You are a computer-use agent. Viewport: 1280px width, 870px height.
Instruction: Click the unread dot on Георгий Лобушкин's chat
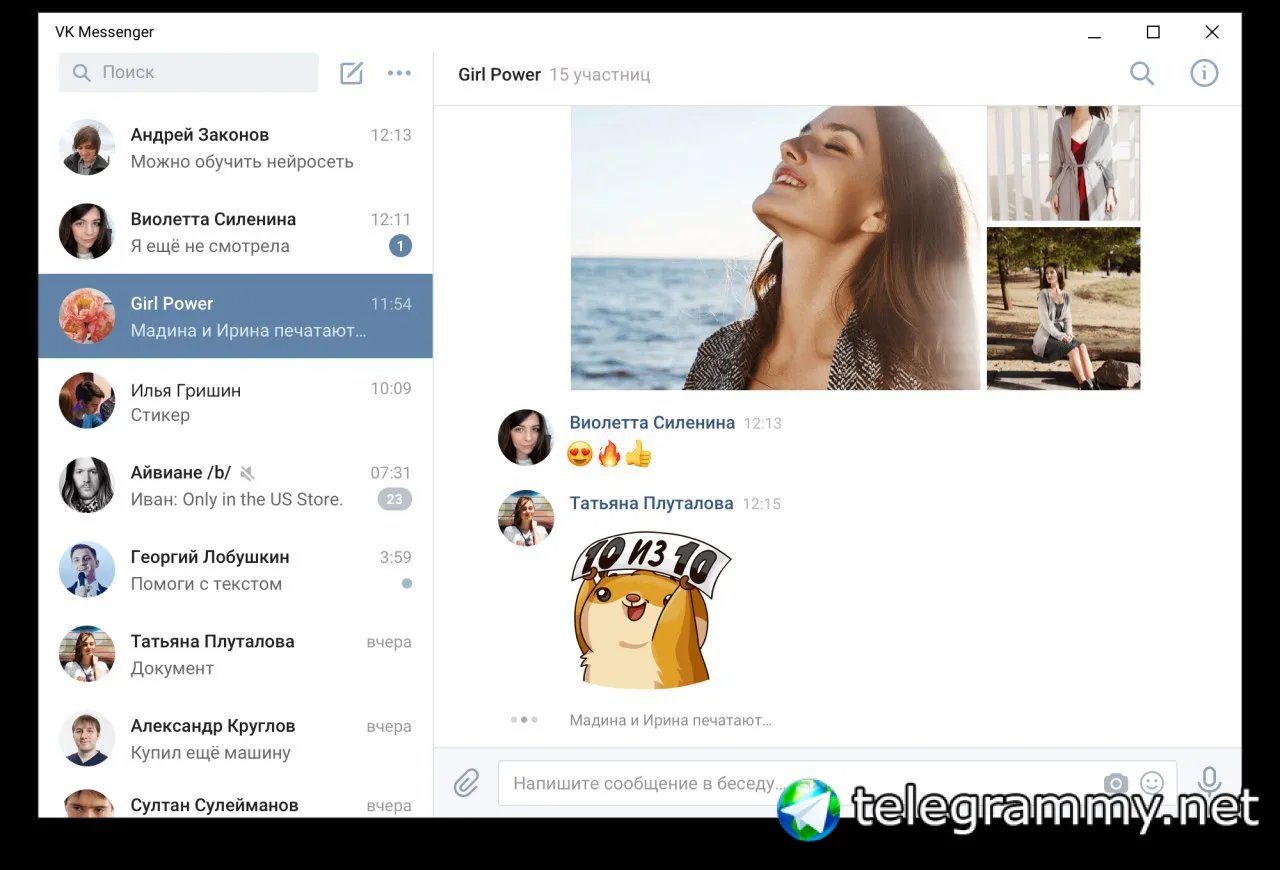coord(407,583)
